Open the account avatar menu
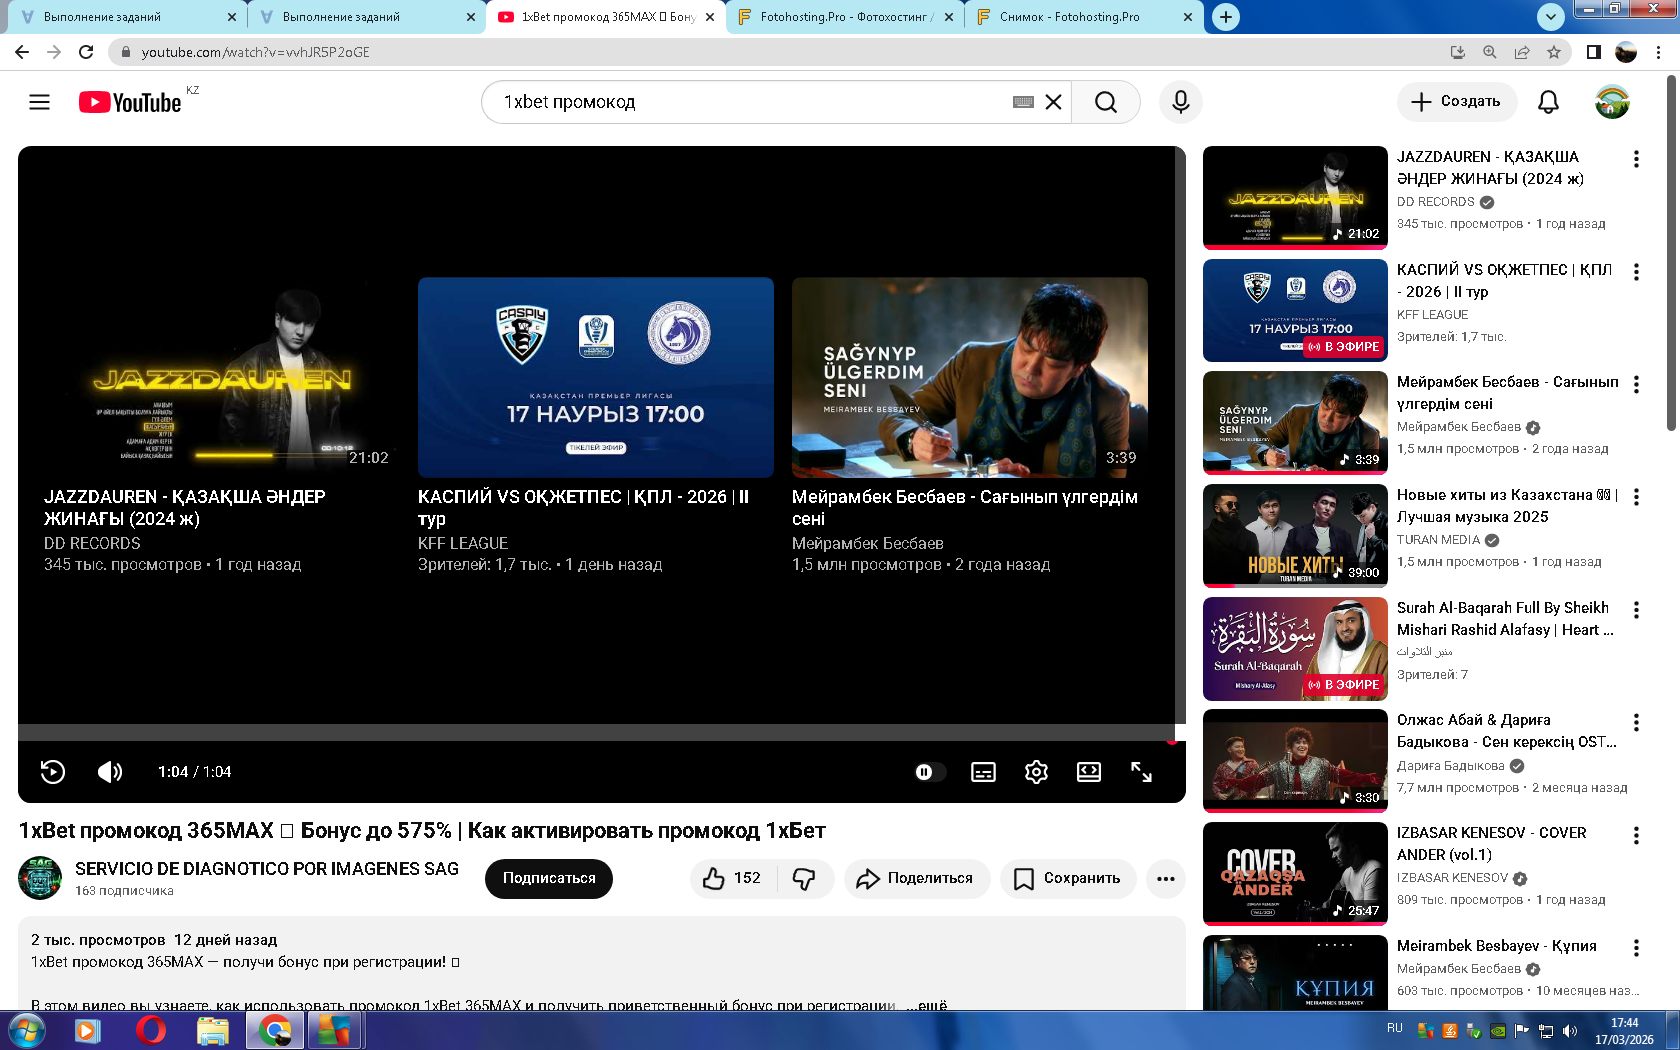This screenshot has height=1050, width=1680. 1612,102
